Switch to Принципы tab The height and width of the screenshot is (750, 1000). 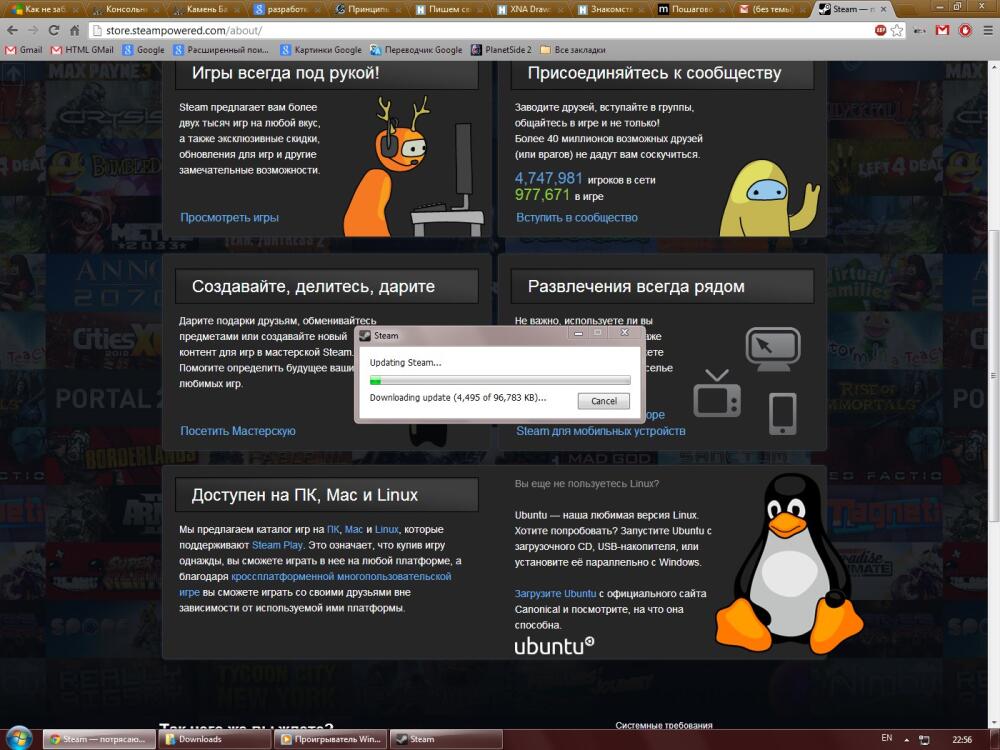point(369,9)
